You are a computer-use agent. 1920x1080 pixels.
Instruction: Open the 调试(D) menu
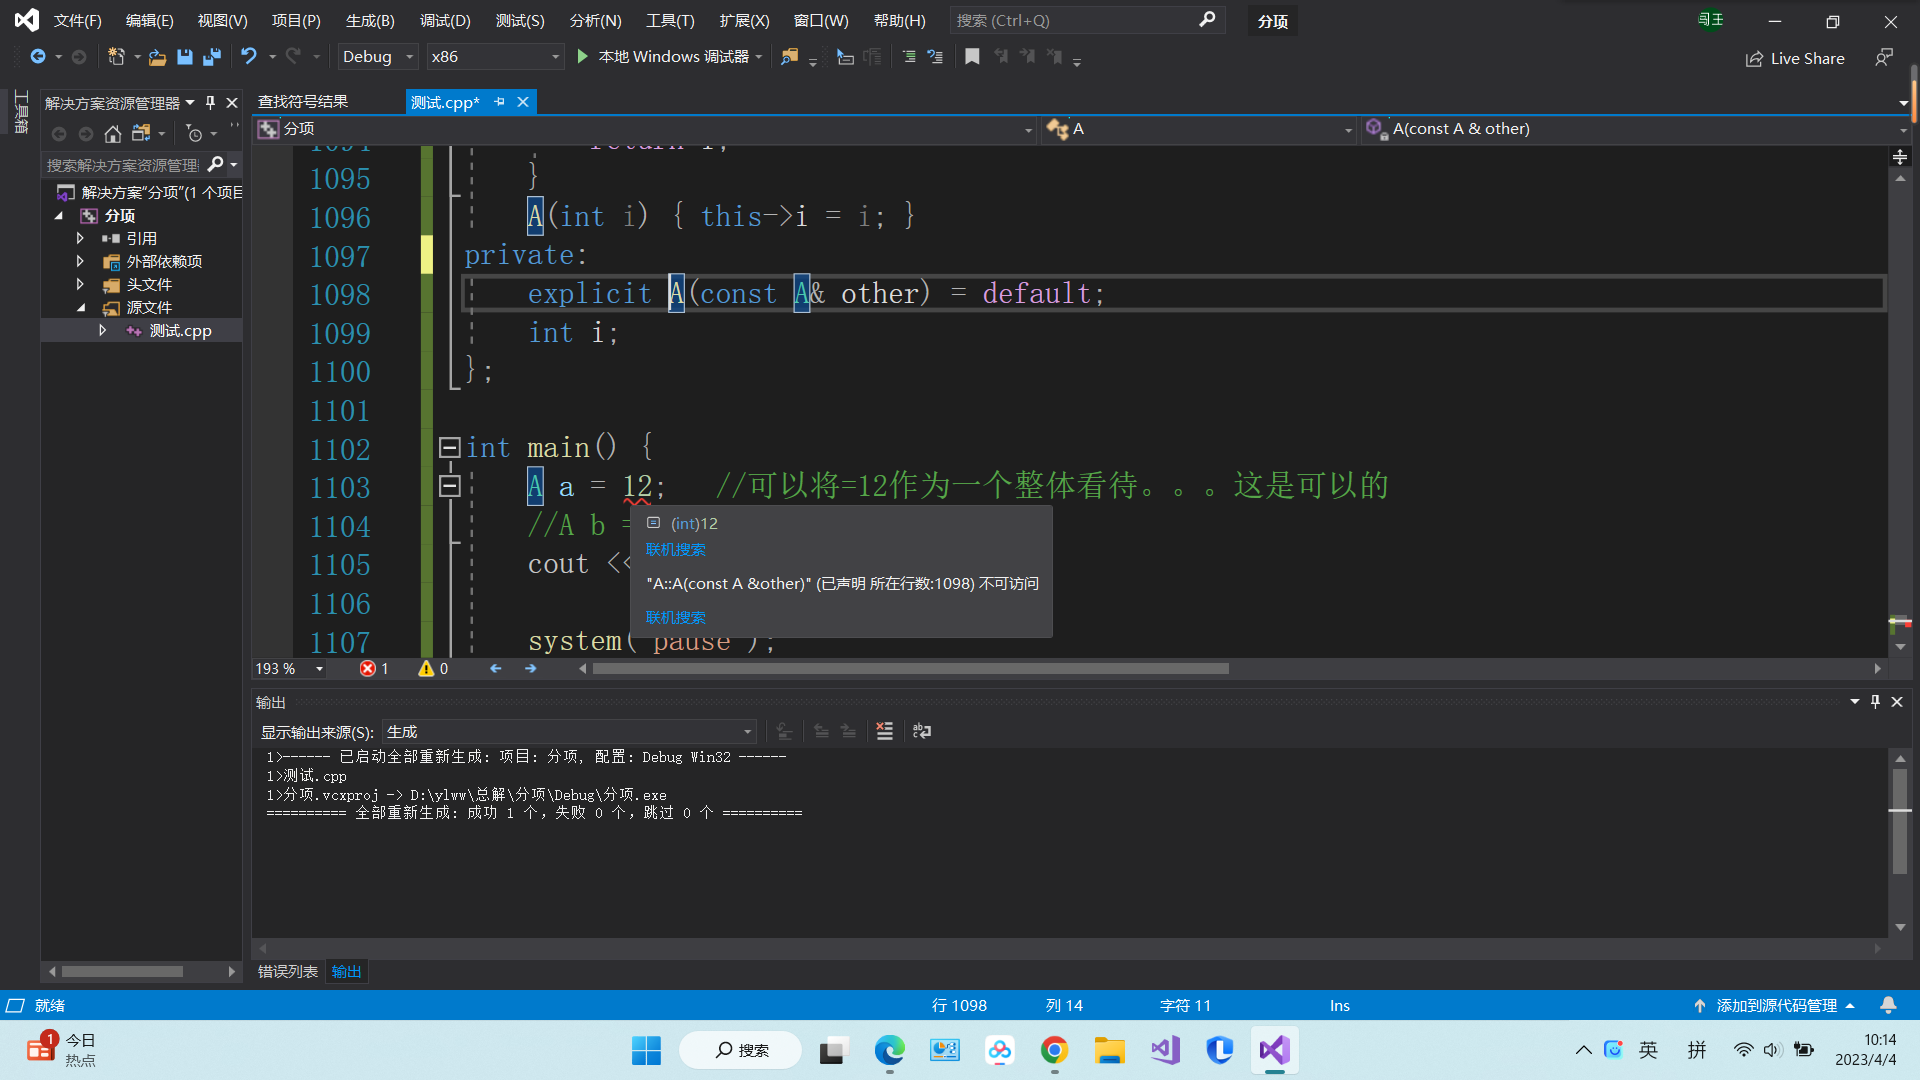[x=445, y=20]
